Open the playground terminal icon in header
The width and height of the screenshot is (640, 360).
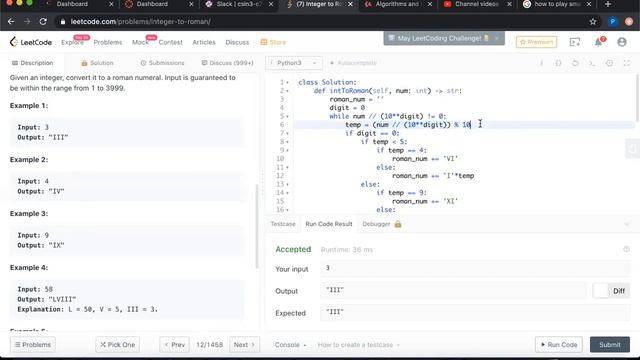(x=575, y=42)
